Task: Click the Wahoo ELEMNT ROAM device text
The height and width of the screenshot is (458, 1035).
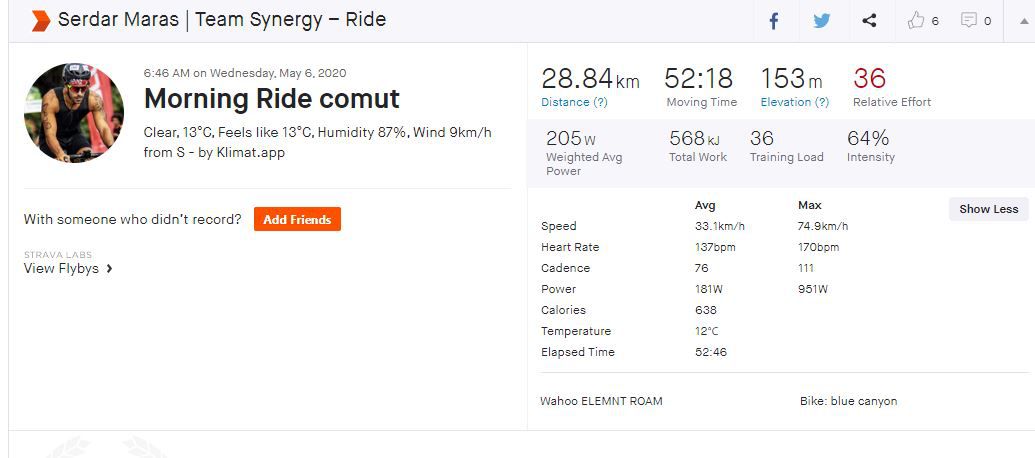Action: tap(601, 401)
